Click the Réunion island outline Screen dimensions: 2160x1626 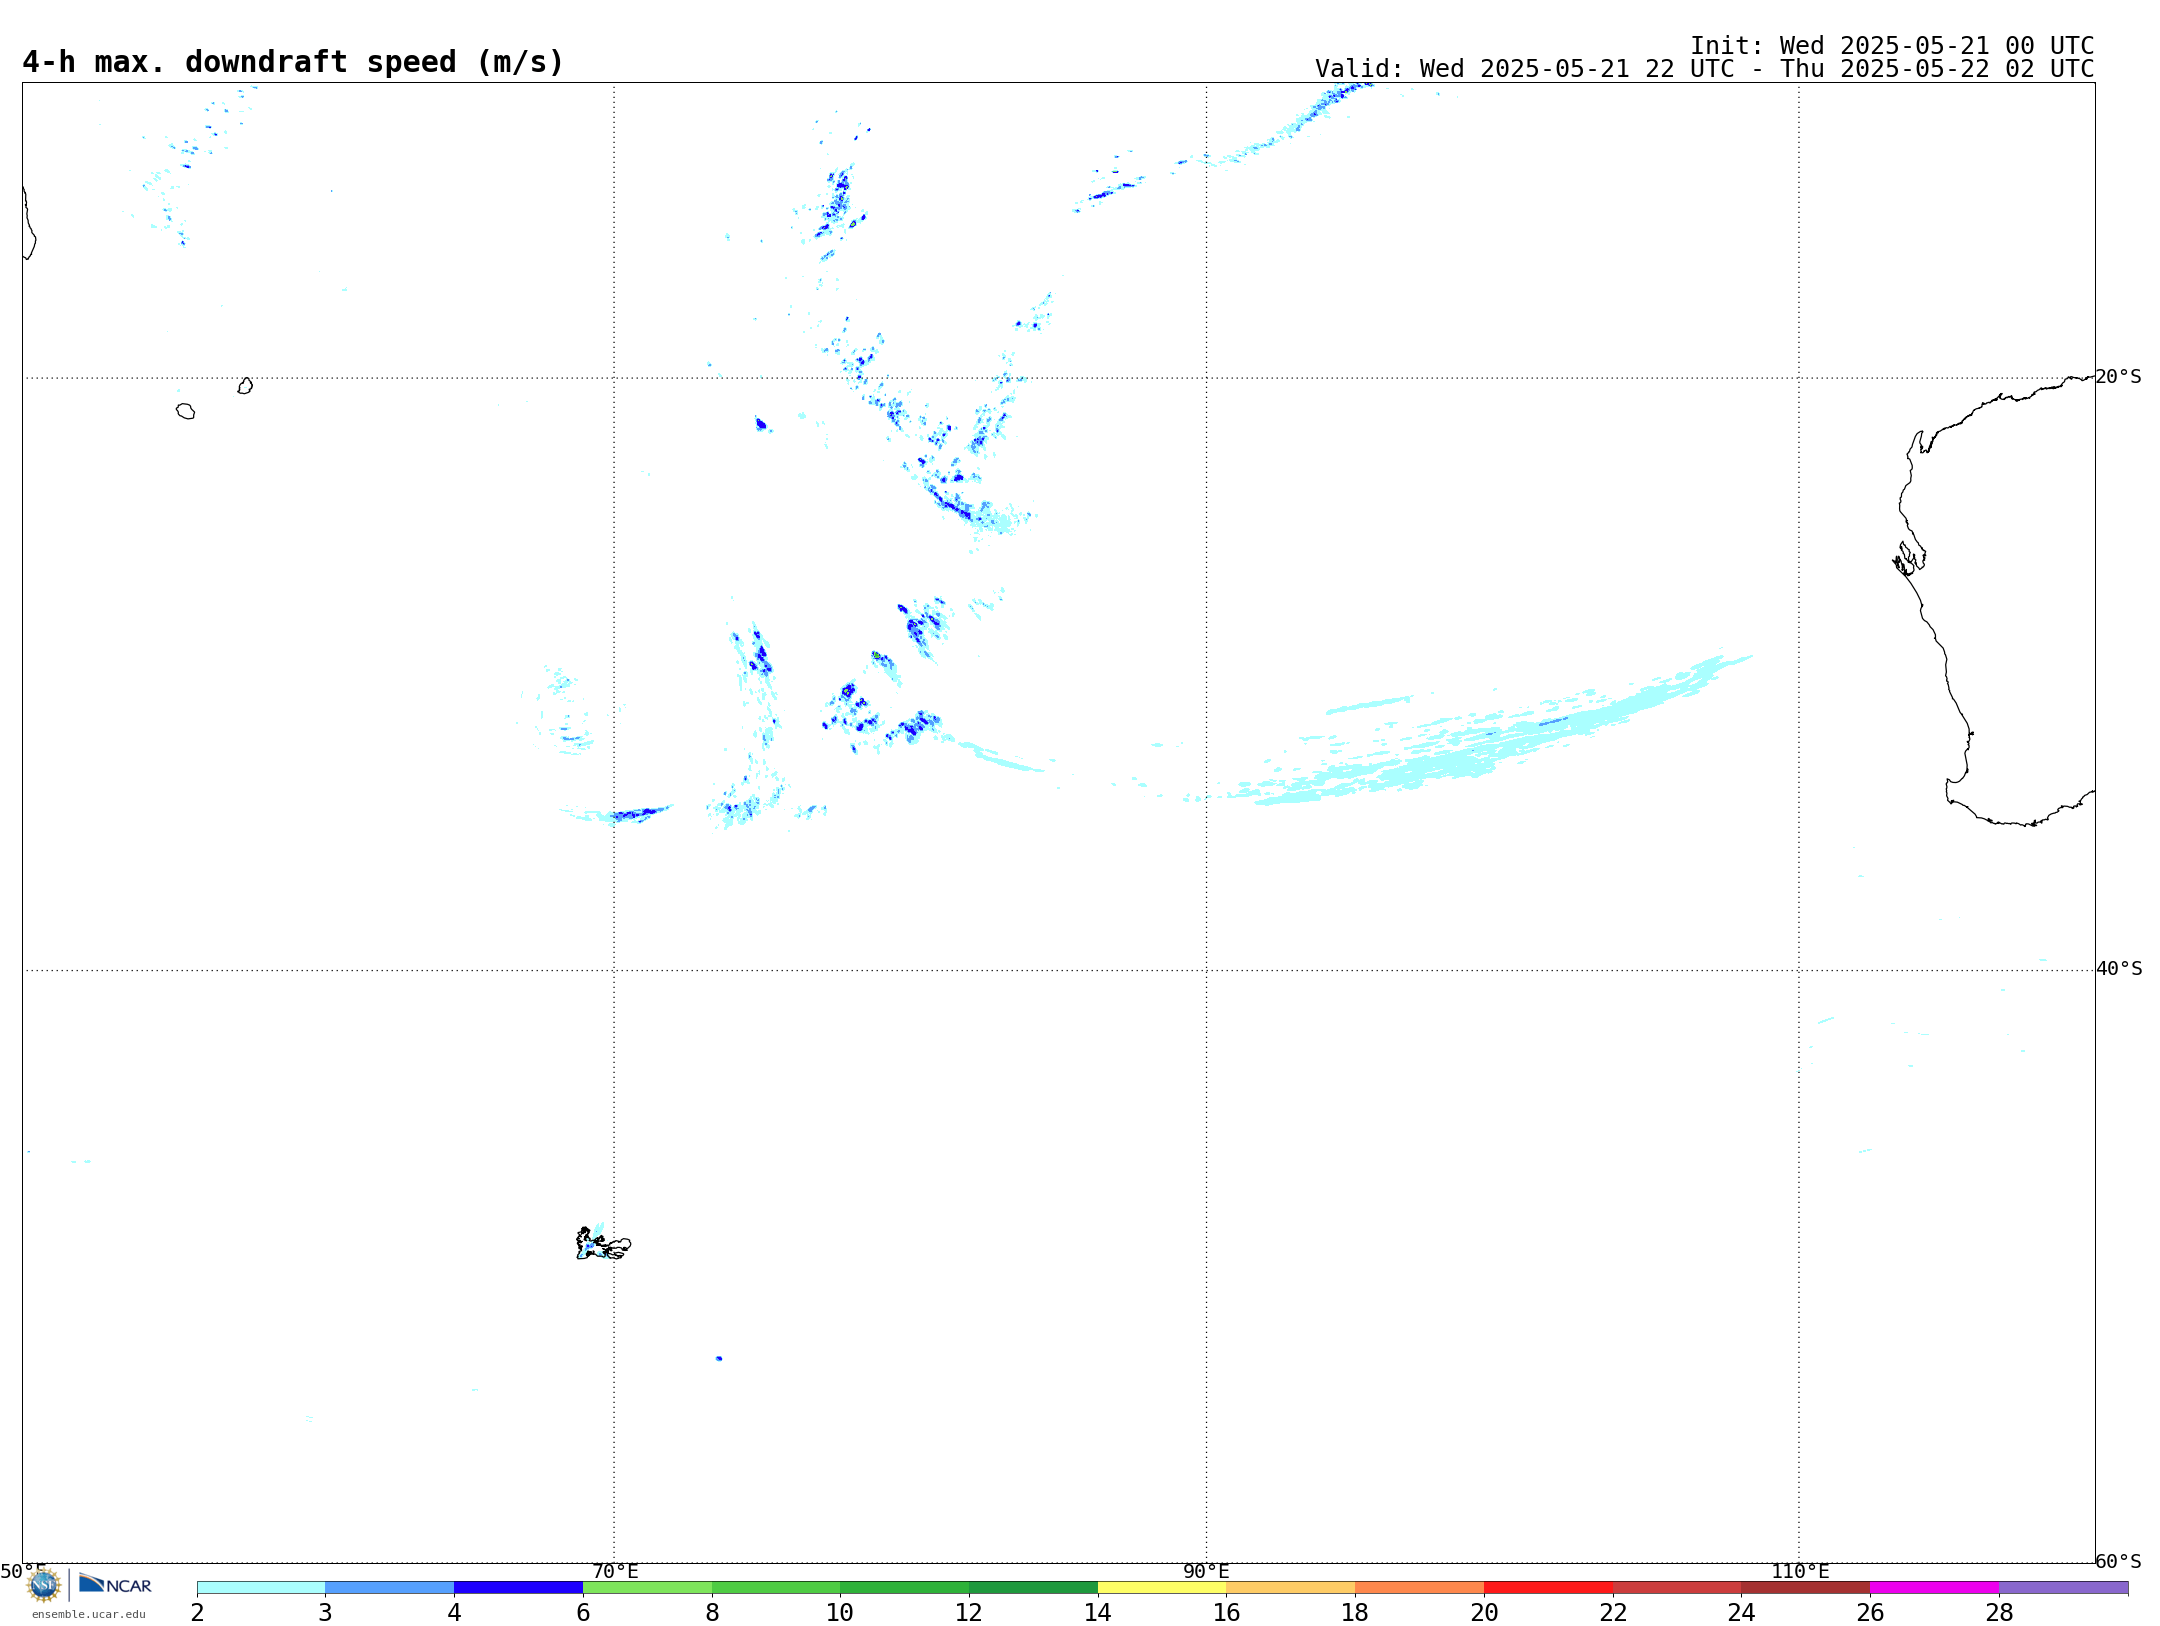click(x=185, y=411)
